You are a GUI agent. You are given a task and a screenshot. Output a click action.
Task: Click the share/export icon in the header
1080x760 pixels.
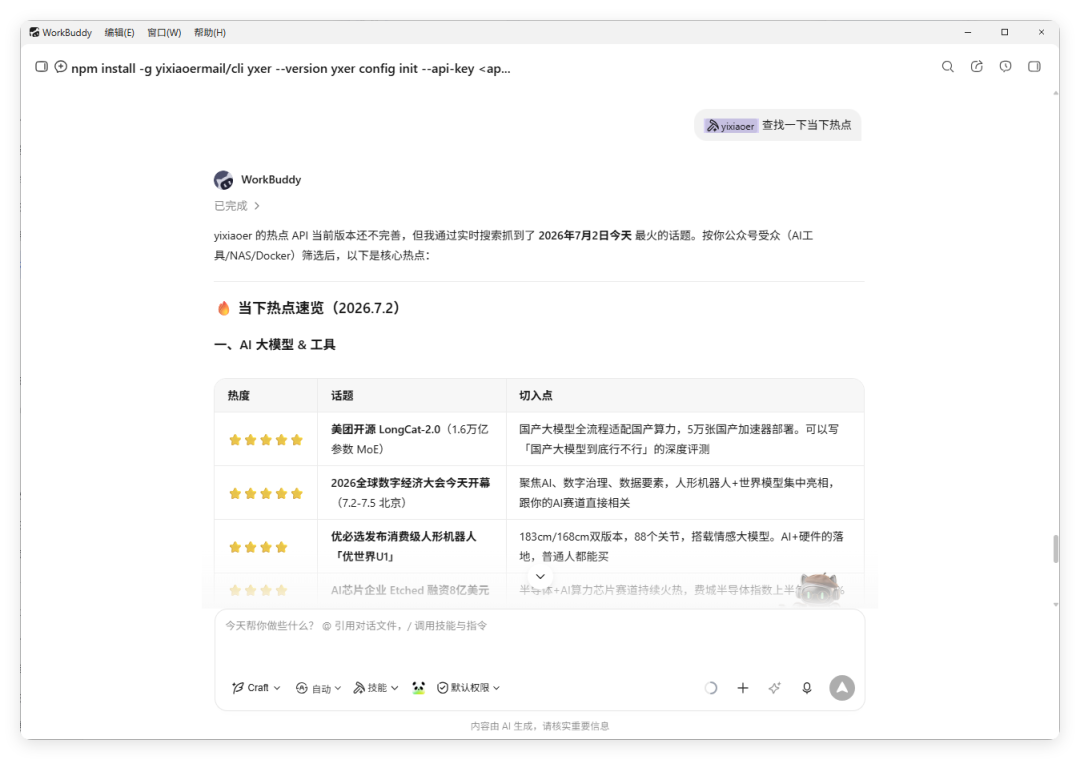coord(977,67)
